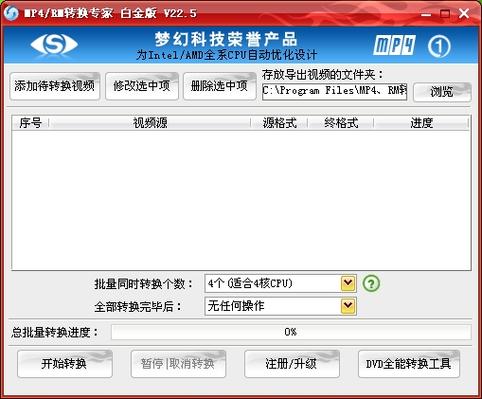
Task: Click 添加待转换视频 button
Action: click(55, 86)
